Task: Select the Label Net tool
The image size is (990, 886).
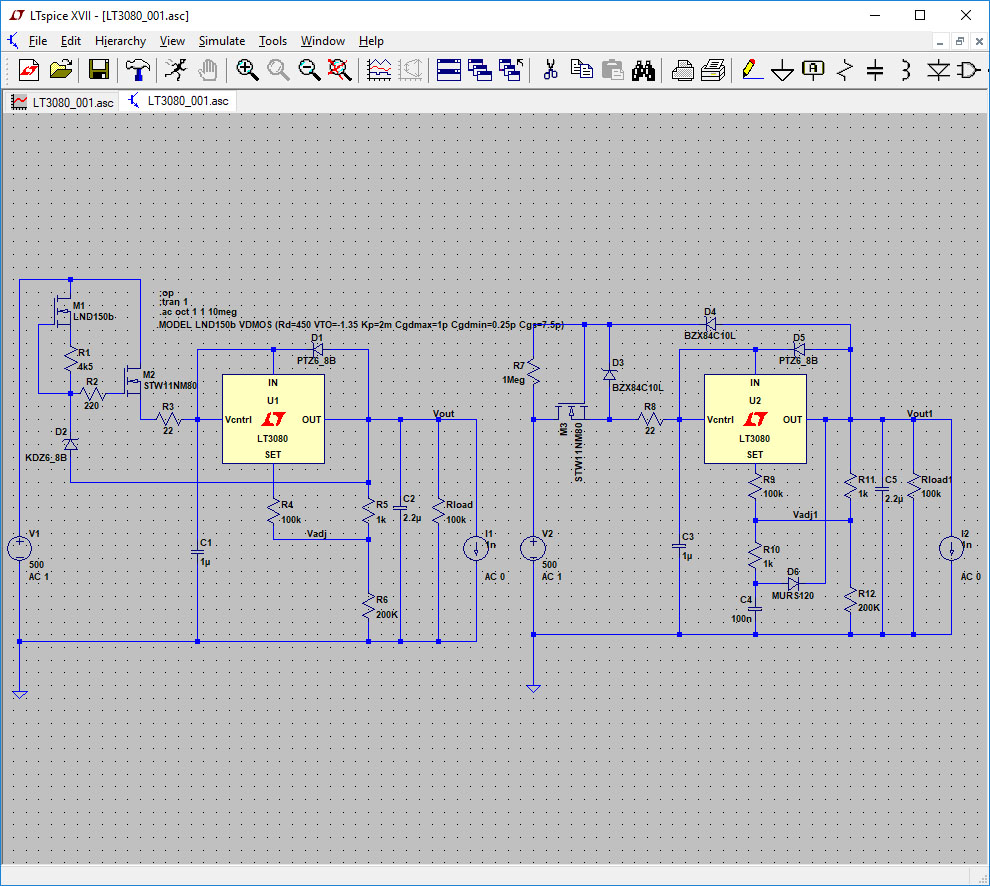Action: tap(813, 69)
